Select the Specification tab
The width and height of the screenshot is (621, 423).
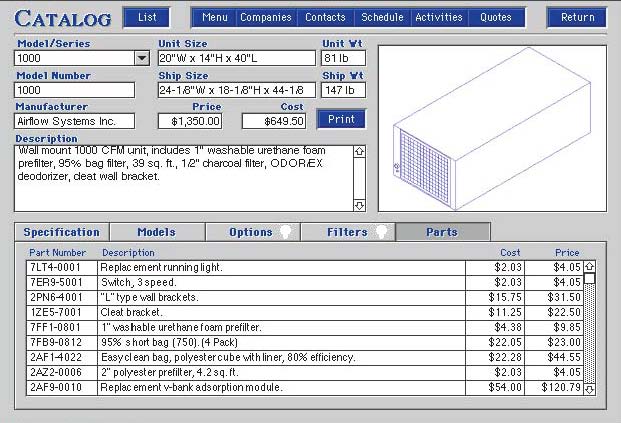(x=62, y=232)
